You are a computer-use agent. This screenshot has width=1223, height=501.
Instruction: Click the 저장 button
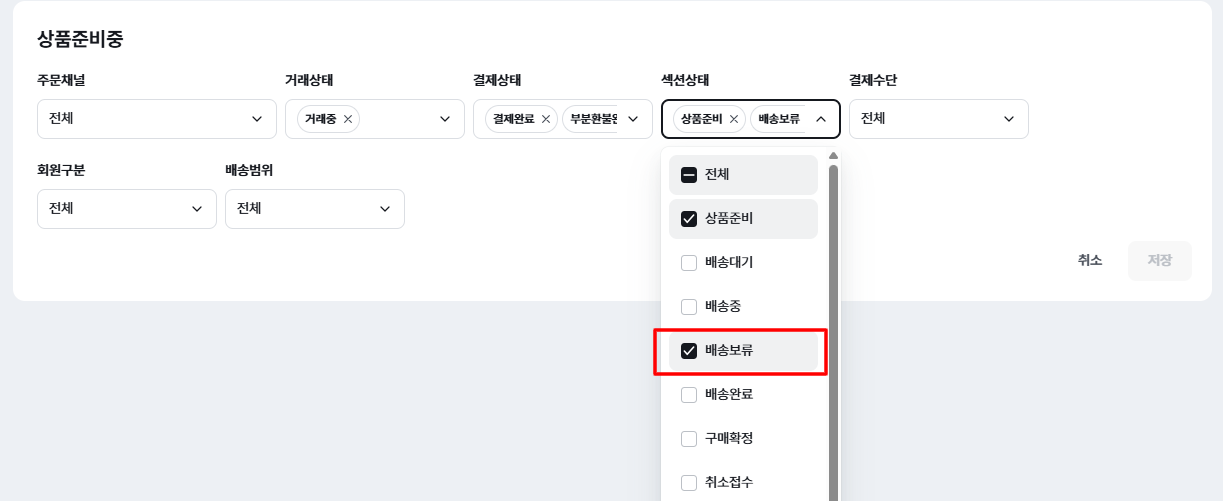[1159, 261]
